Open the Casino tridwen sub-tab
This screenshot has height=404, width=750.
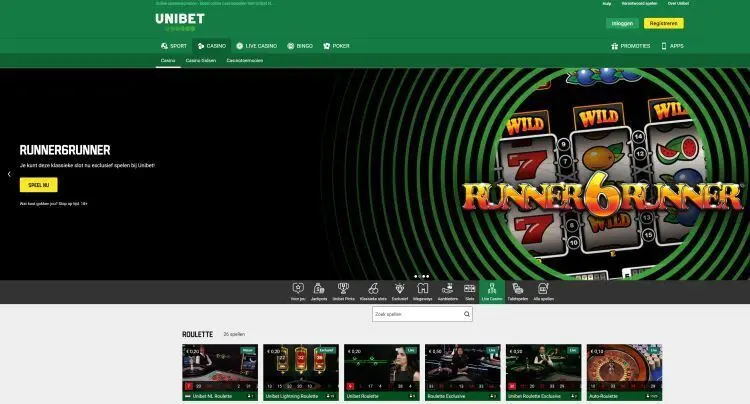[201, 61]
